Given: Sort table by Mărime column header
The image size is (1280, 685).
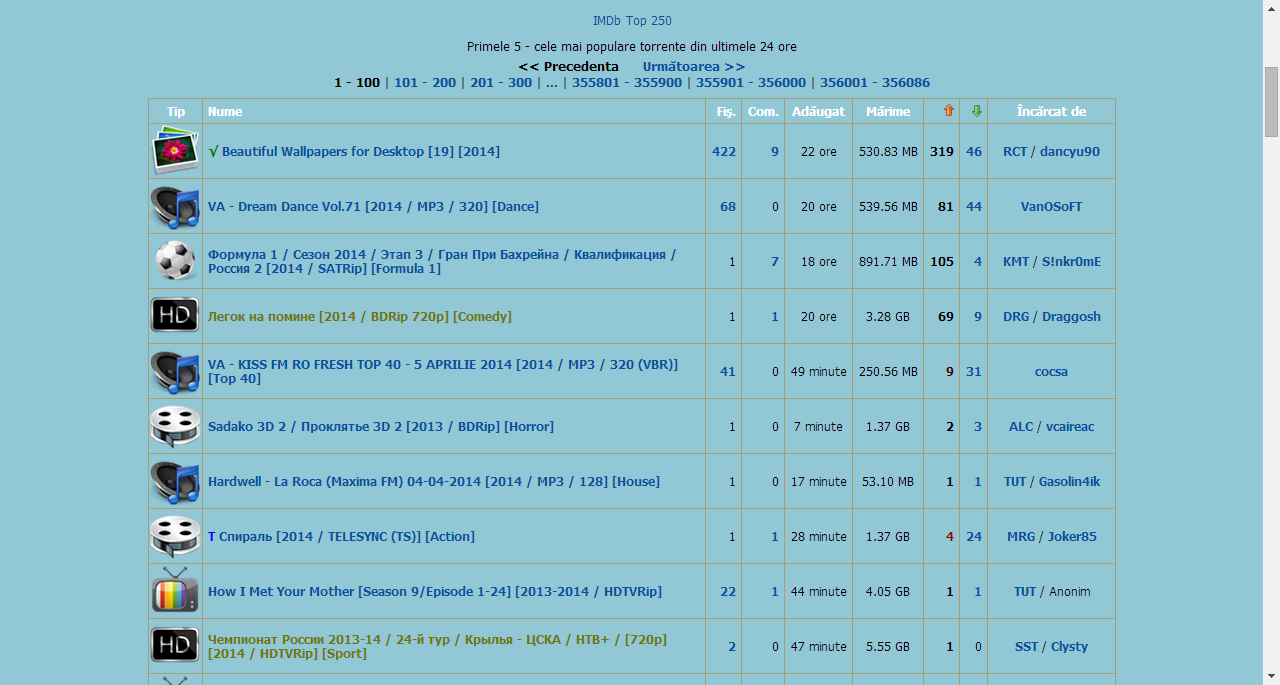Looking at the screenshot, I should click(x=888, y=111).
